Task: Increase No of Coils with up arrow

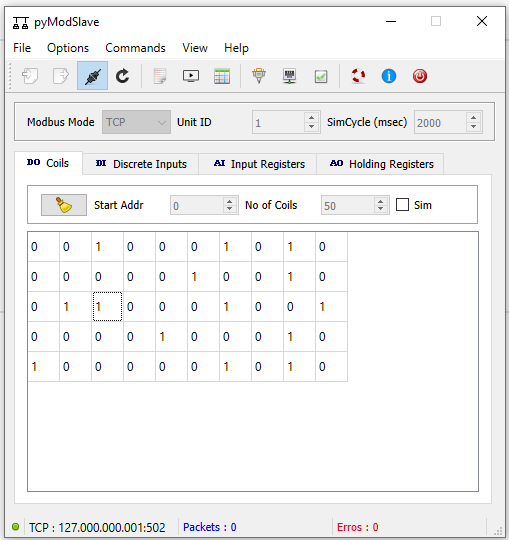Action: click(x=381, y=201)
